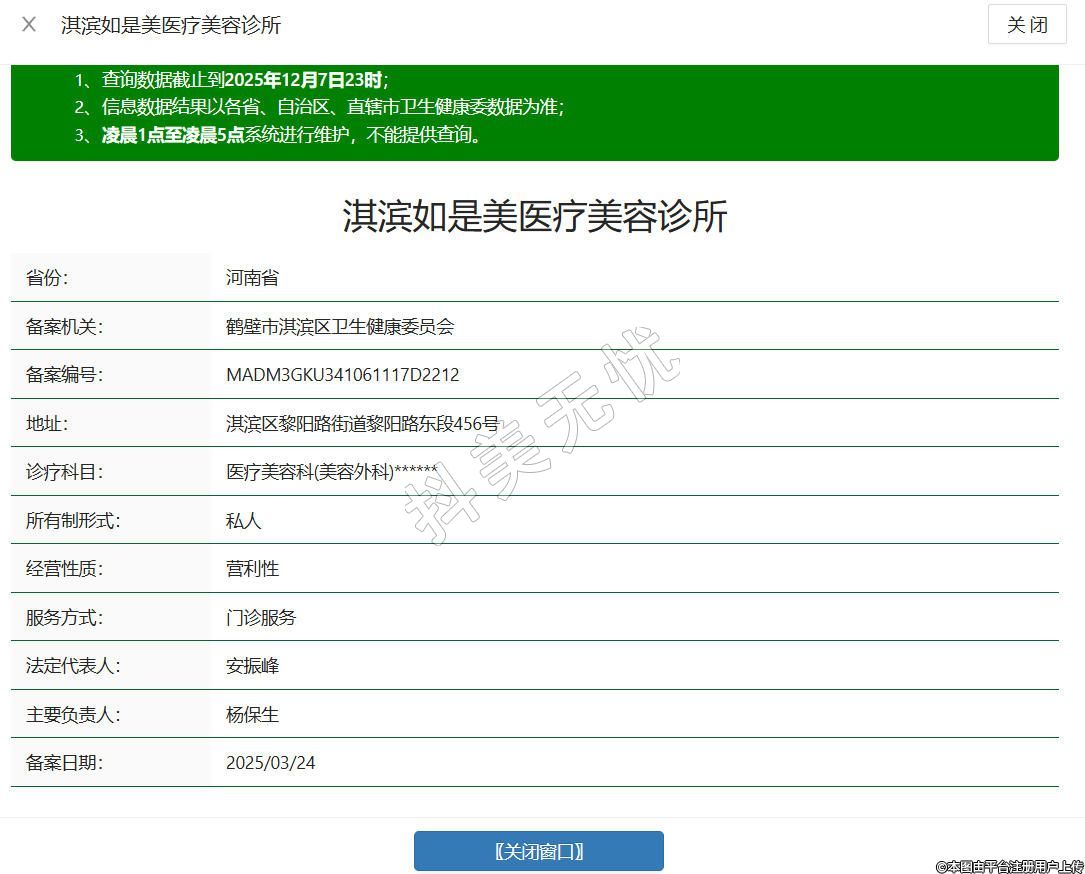Click the dialog title text in header bar
The width and height of the screenshot is (1085, 874).
[x=171, y=25]
